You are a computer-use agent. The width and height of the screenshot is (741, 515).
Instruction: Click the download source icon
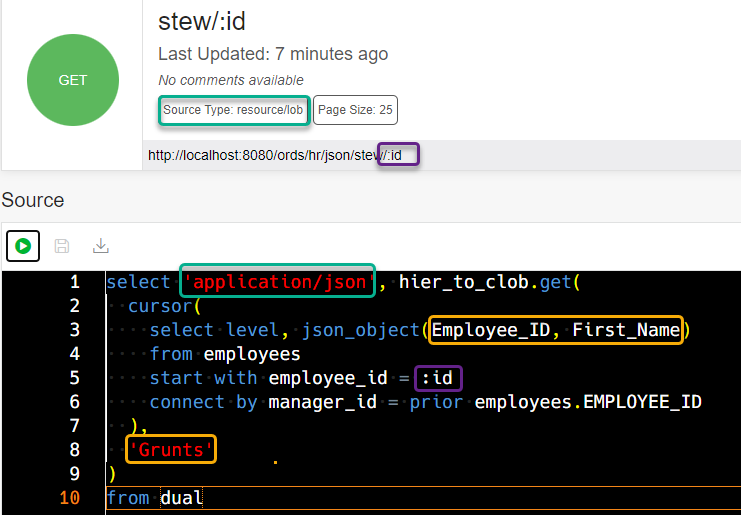(100, 246)
